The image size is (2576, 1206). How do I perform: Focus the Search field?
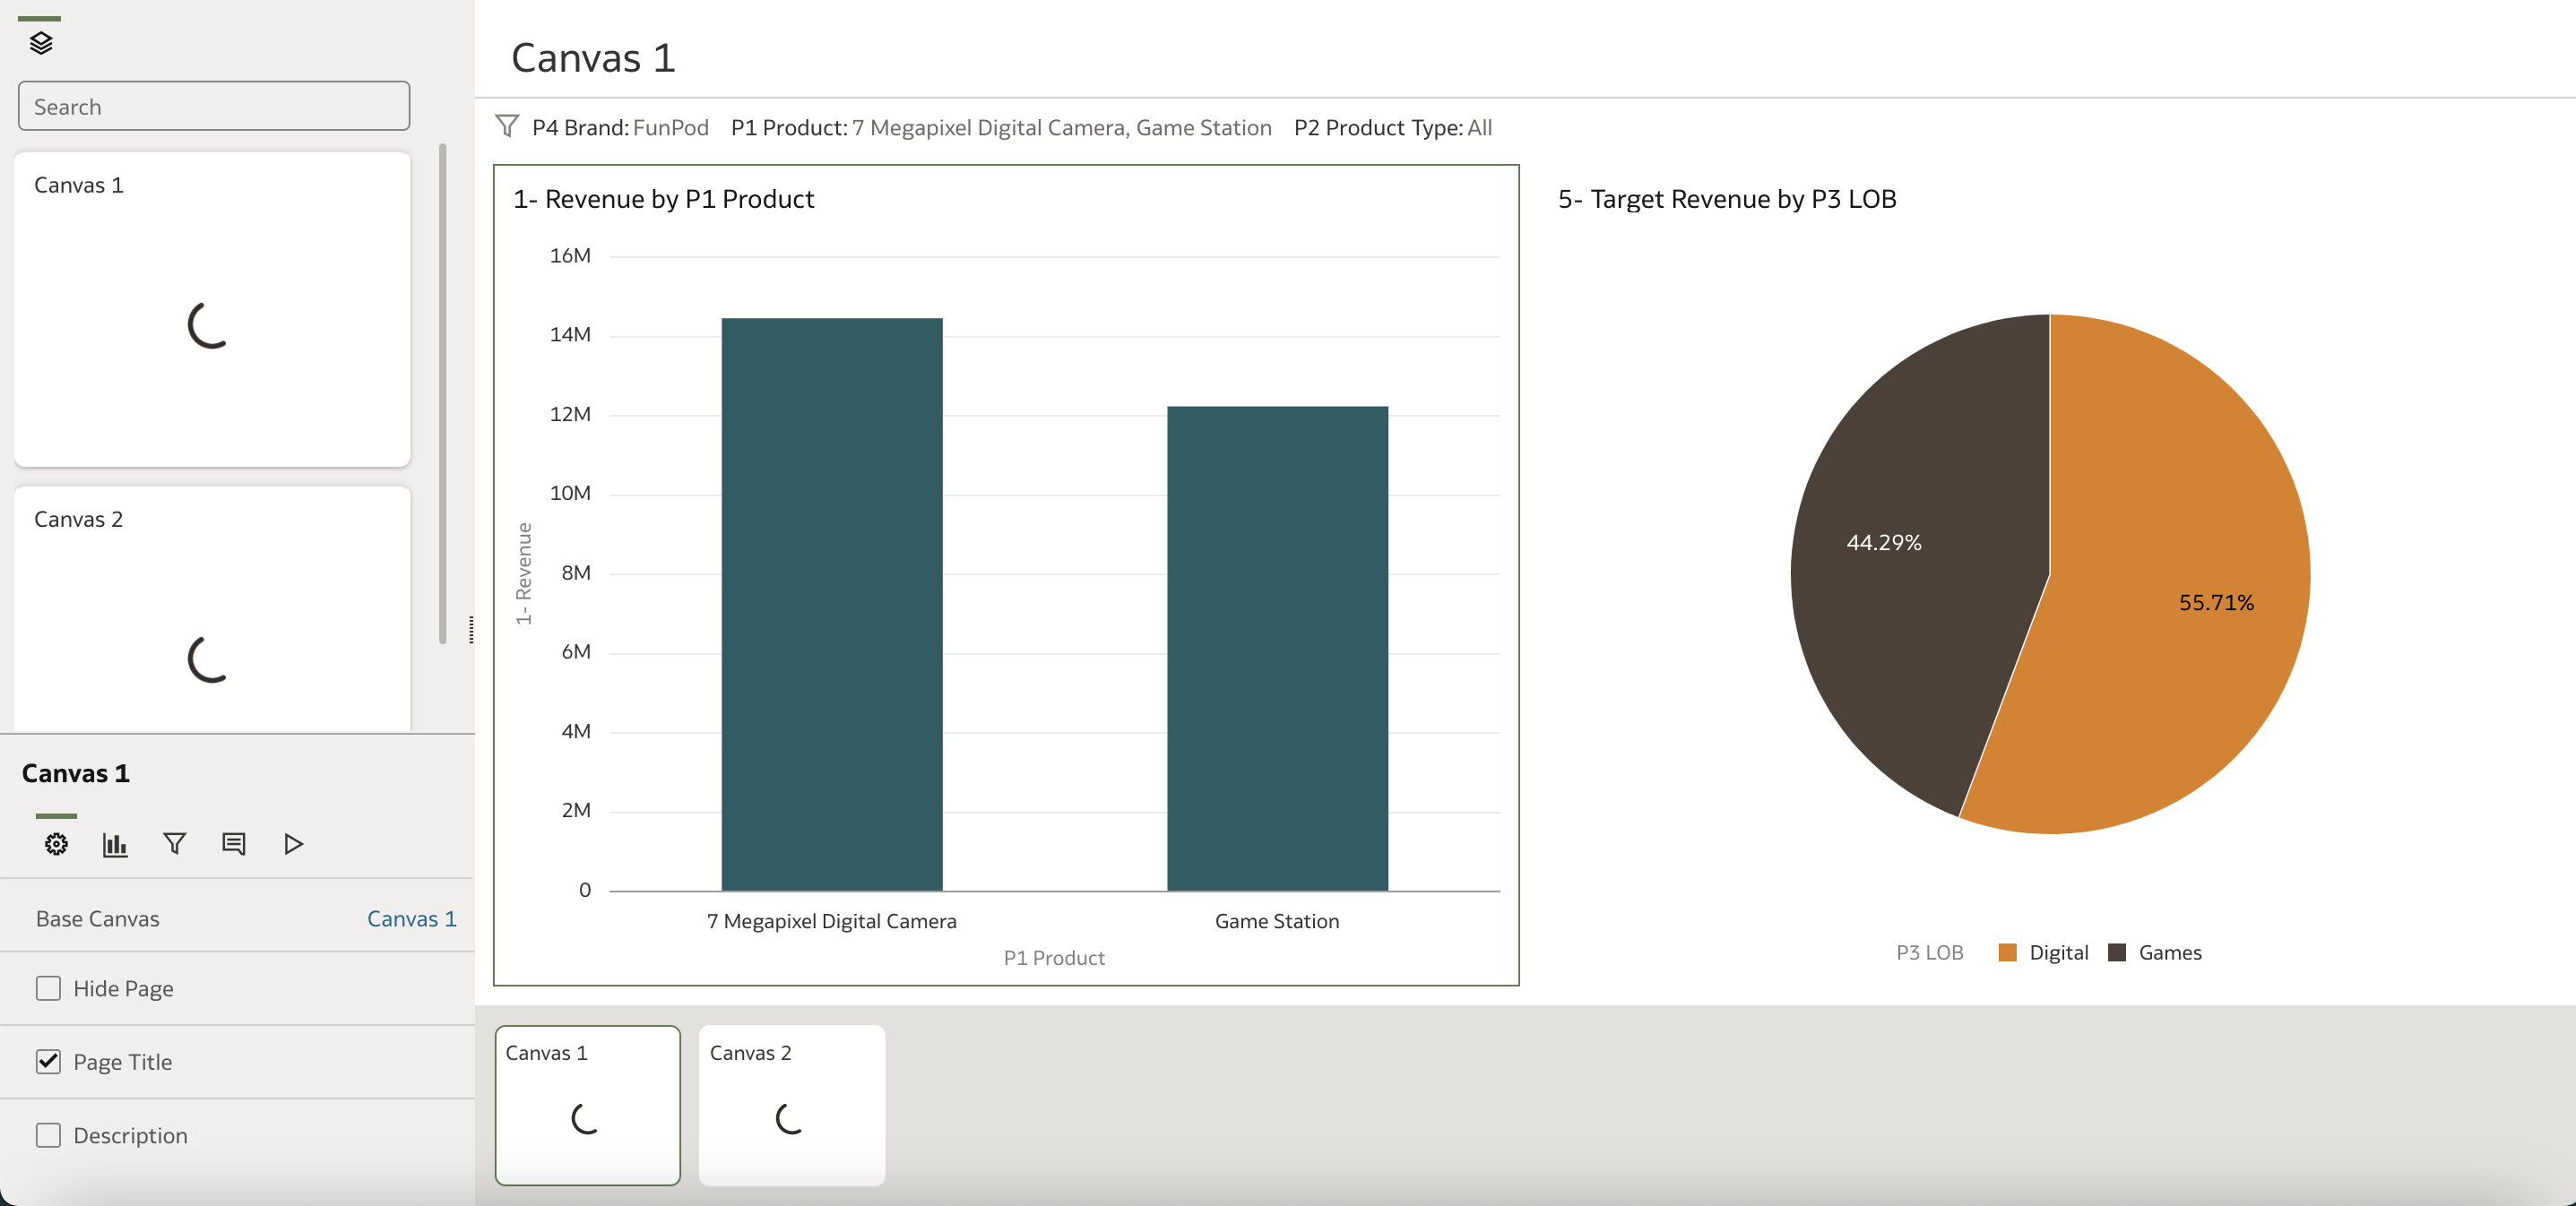coord(214,106)
